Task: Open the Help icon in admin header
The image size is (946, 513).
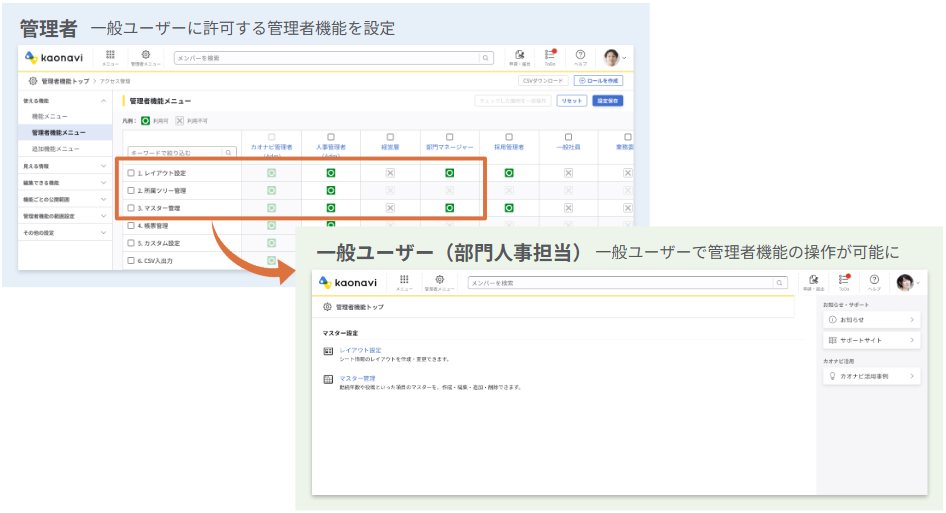Action: [x=580, y=56]
